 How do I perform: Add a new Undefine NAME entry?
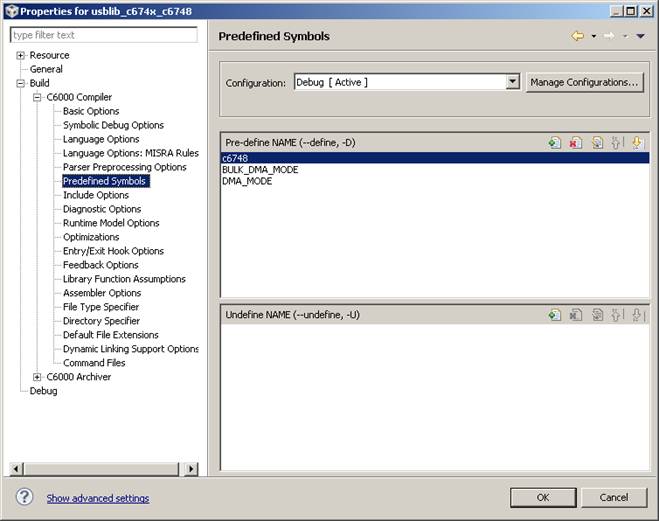pos(554,315)
